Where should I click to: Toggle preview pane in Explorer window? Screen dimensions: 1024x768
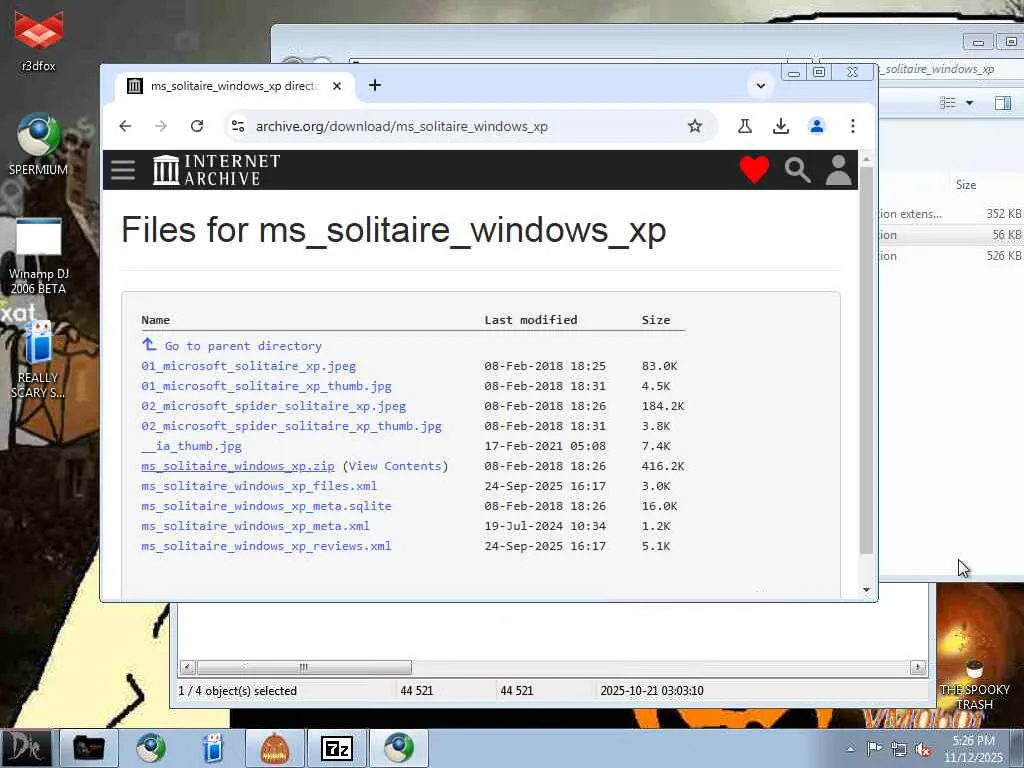pyautogui.click(x=1002, y=103)
